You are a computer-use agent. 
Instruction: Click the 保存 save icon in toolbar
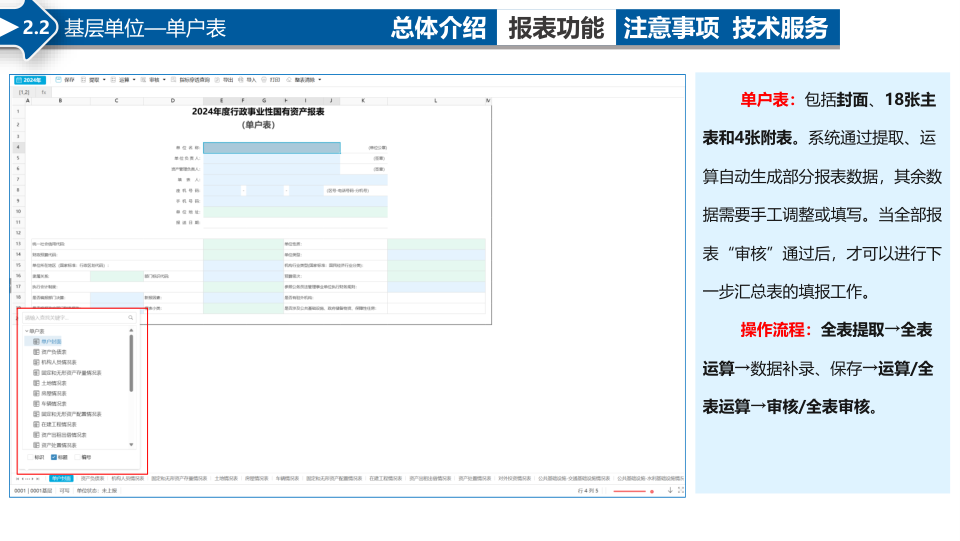coord(58,80)
